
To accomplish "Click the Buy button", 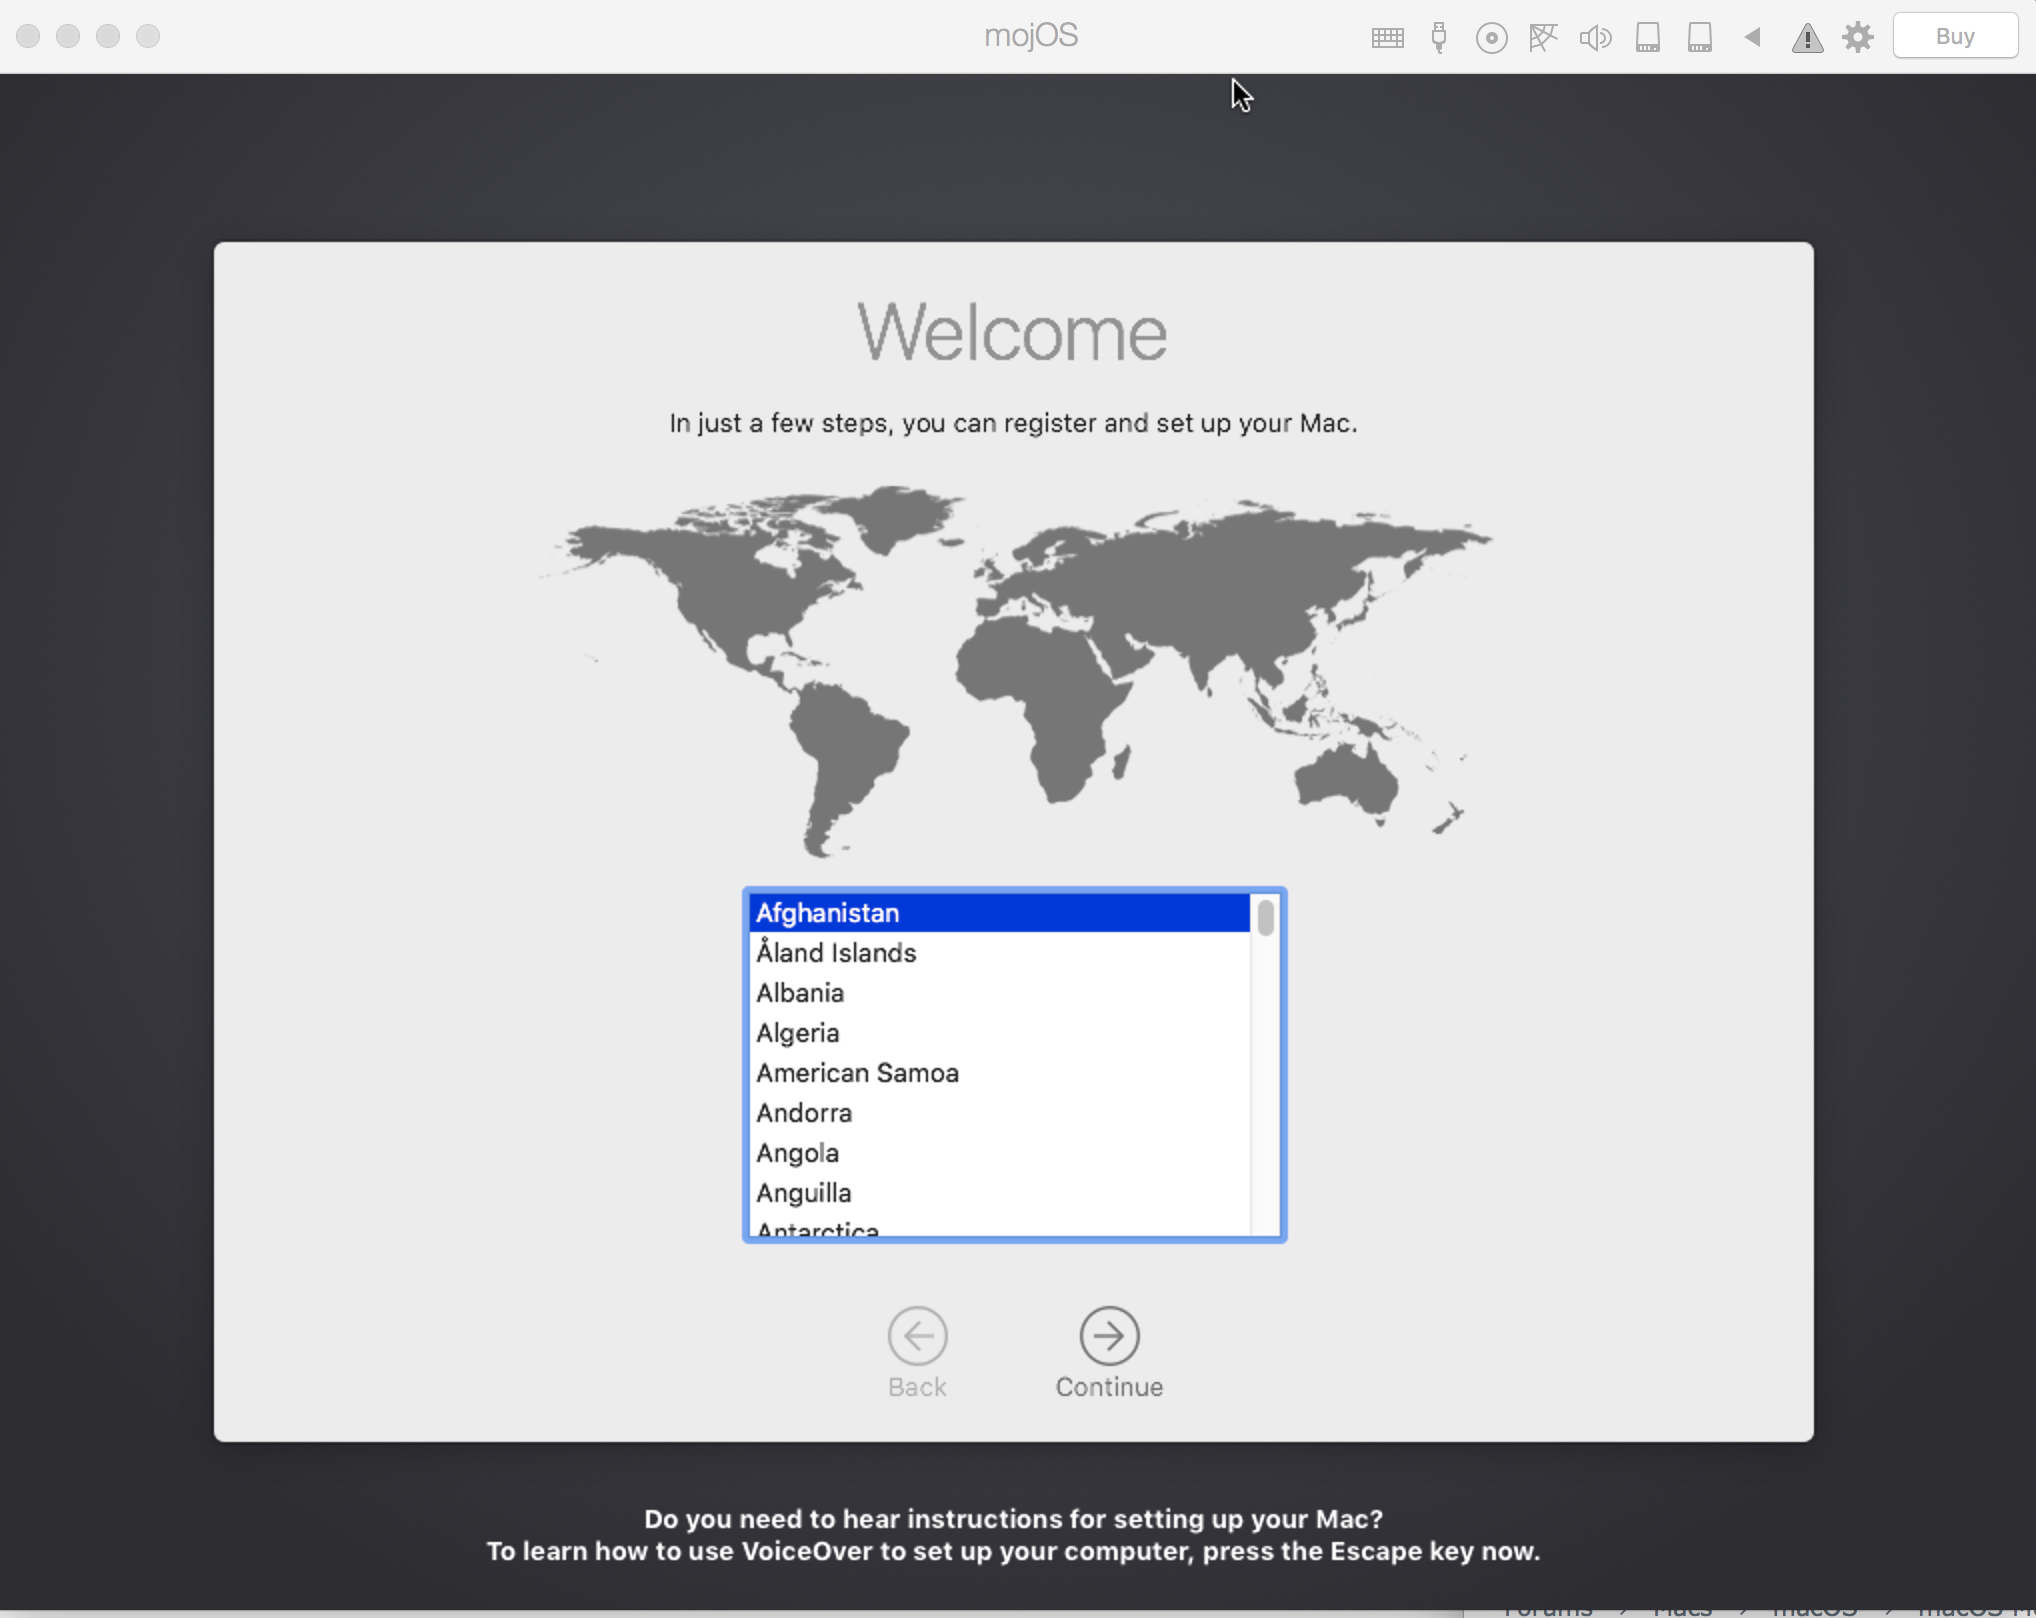I will 1955,36.
